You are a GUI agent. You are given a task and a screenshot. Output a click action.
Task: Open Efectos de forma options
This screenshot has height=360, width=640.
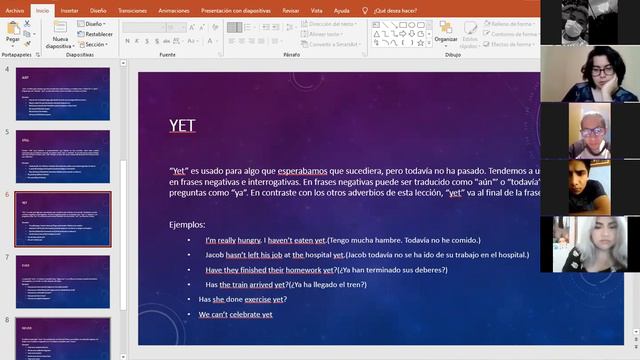point(509,44)
